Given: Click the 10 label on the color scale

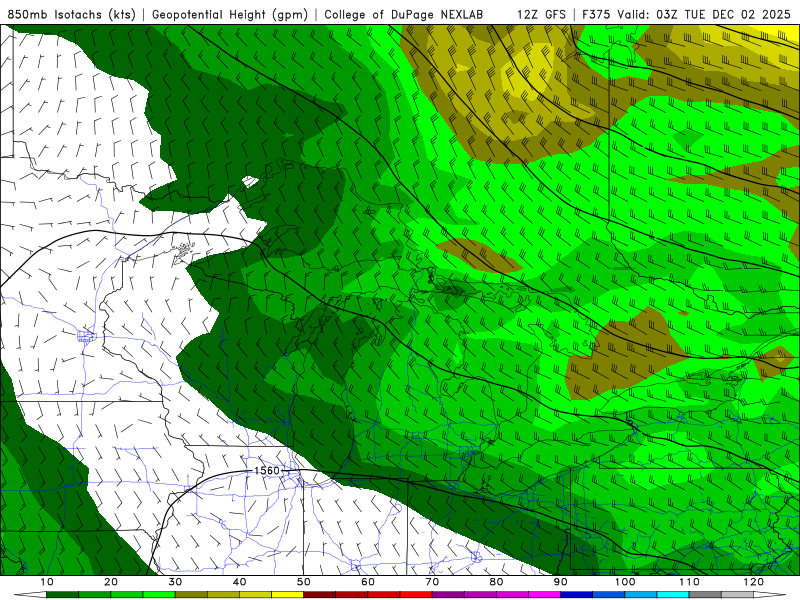Looking at the screenshot, I should pos(46,582).
